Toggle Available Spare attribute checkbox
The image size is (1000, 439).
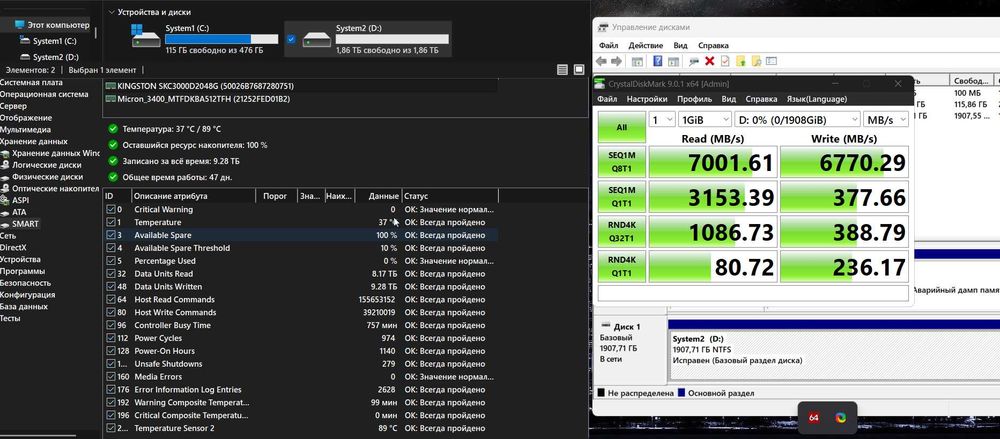pos(111,235)
